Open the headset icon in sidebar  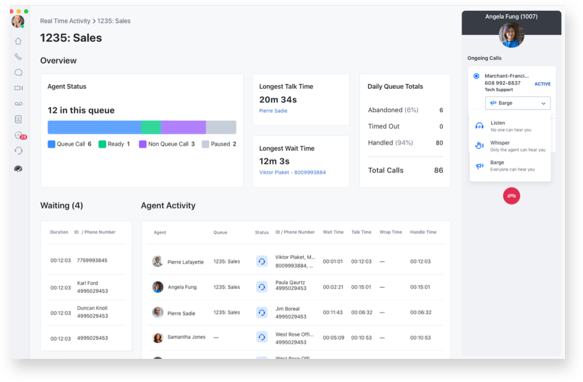pos(18,151)
